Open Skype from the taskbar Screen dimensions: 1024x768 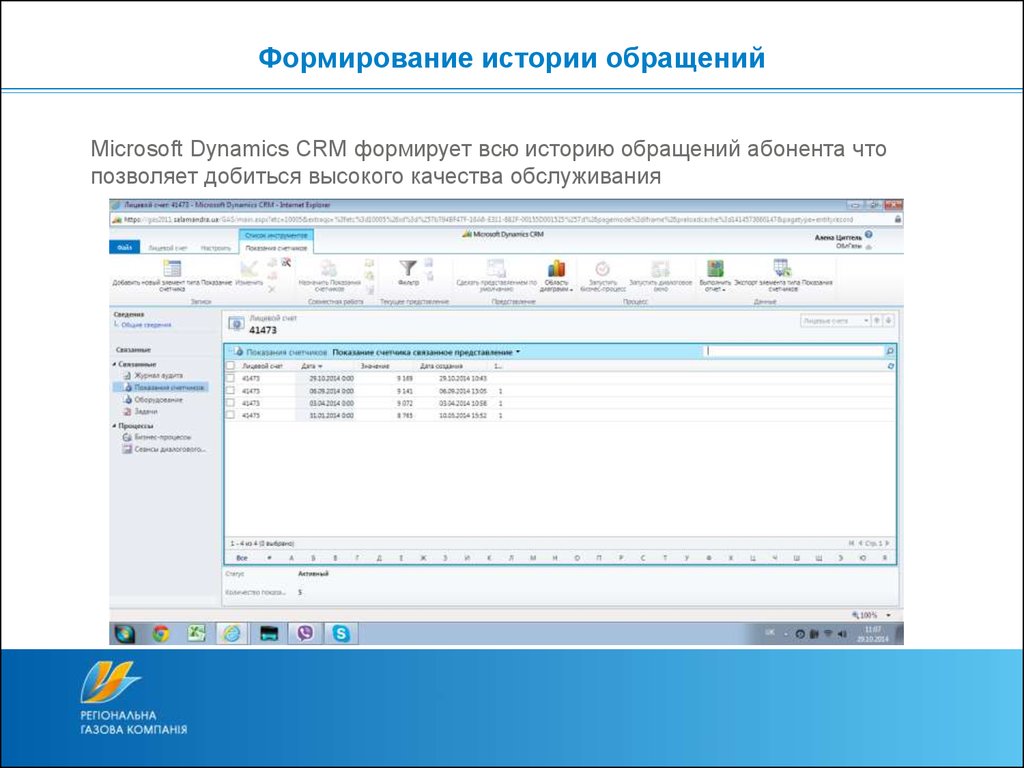point(341,633)
